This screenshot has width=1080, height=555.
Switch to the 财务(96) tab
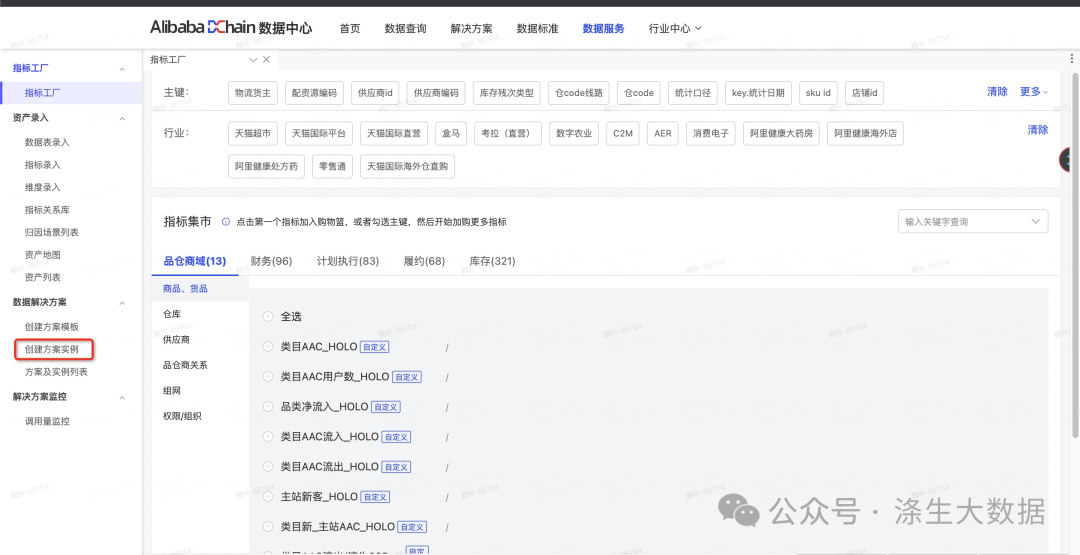271,262
